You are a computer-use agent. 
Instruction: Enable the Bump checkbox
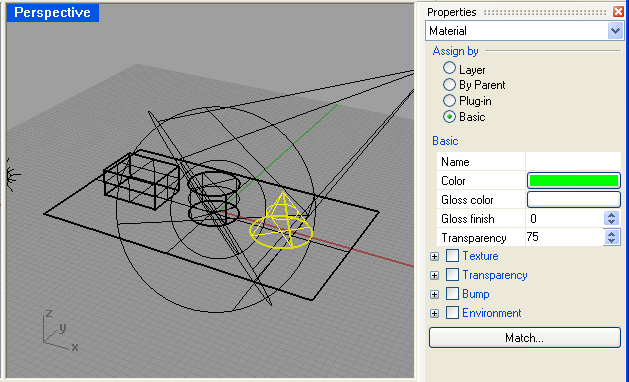[452, 293]
